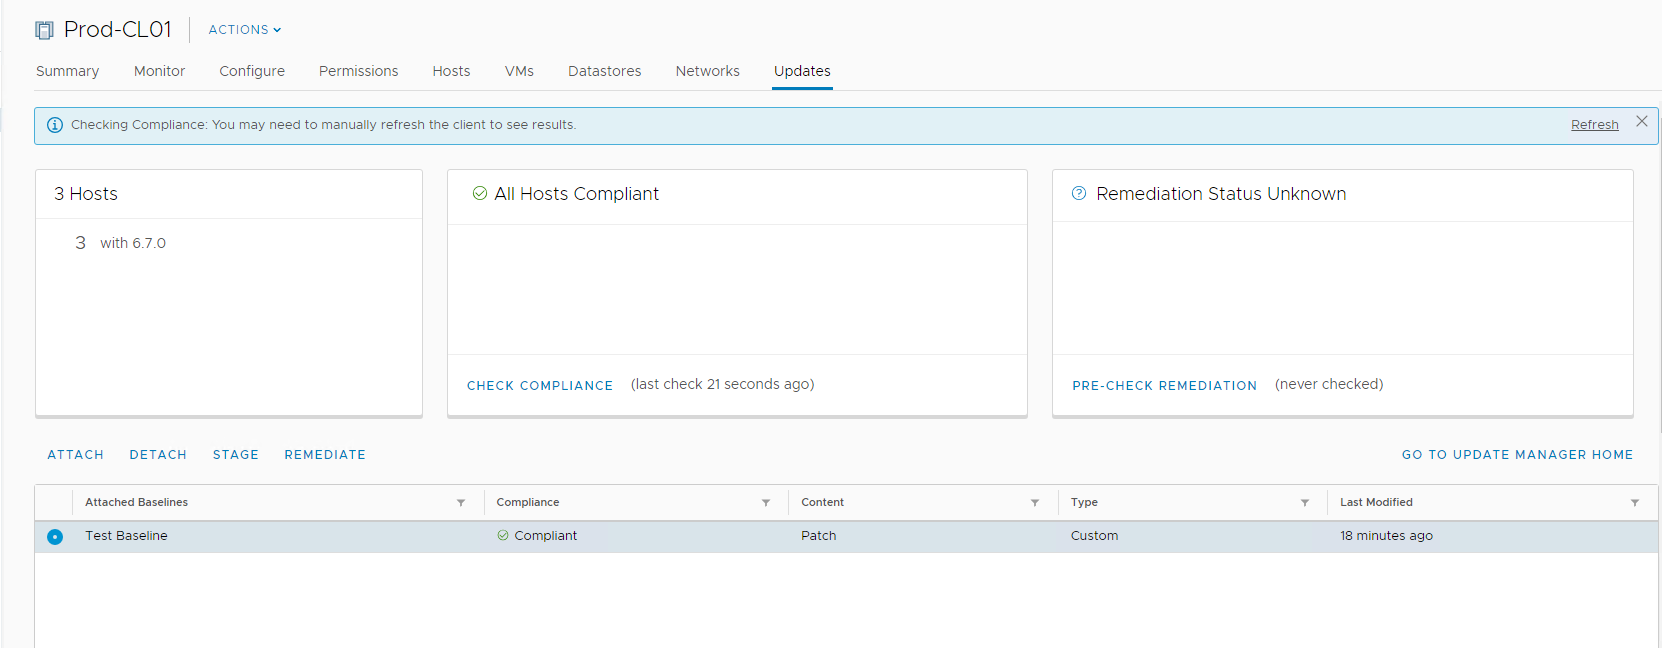
Task: Filter the Content column
Action: click(x=1035, y=503)
